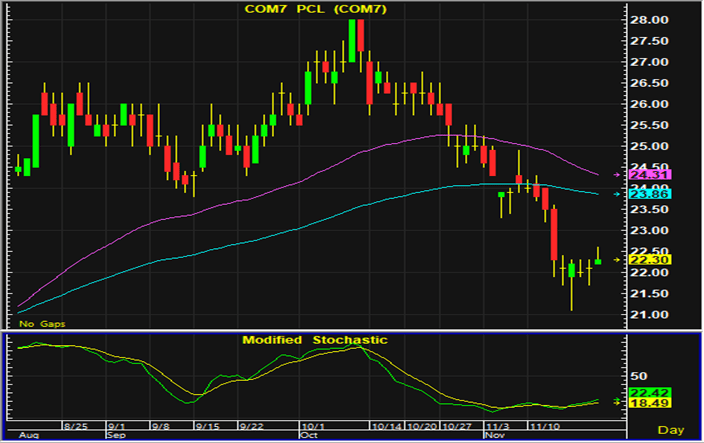Screen dimensions: 704x443
Task: Click the yellow 22.30 last price tag
Action: pyautogui.click(x=644, y=260)
